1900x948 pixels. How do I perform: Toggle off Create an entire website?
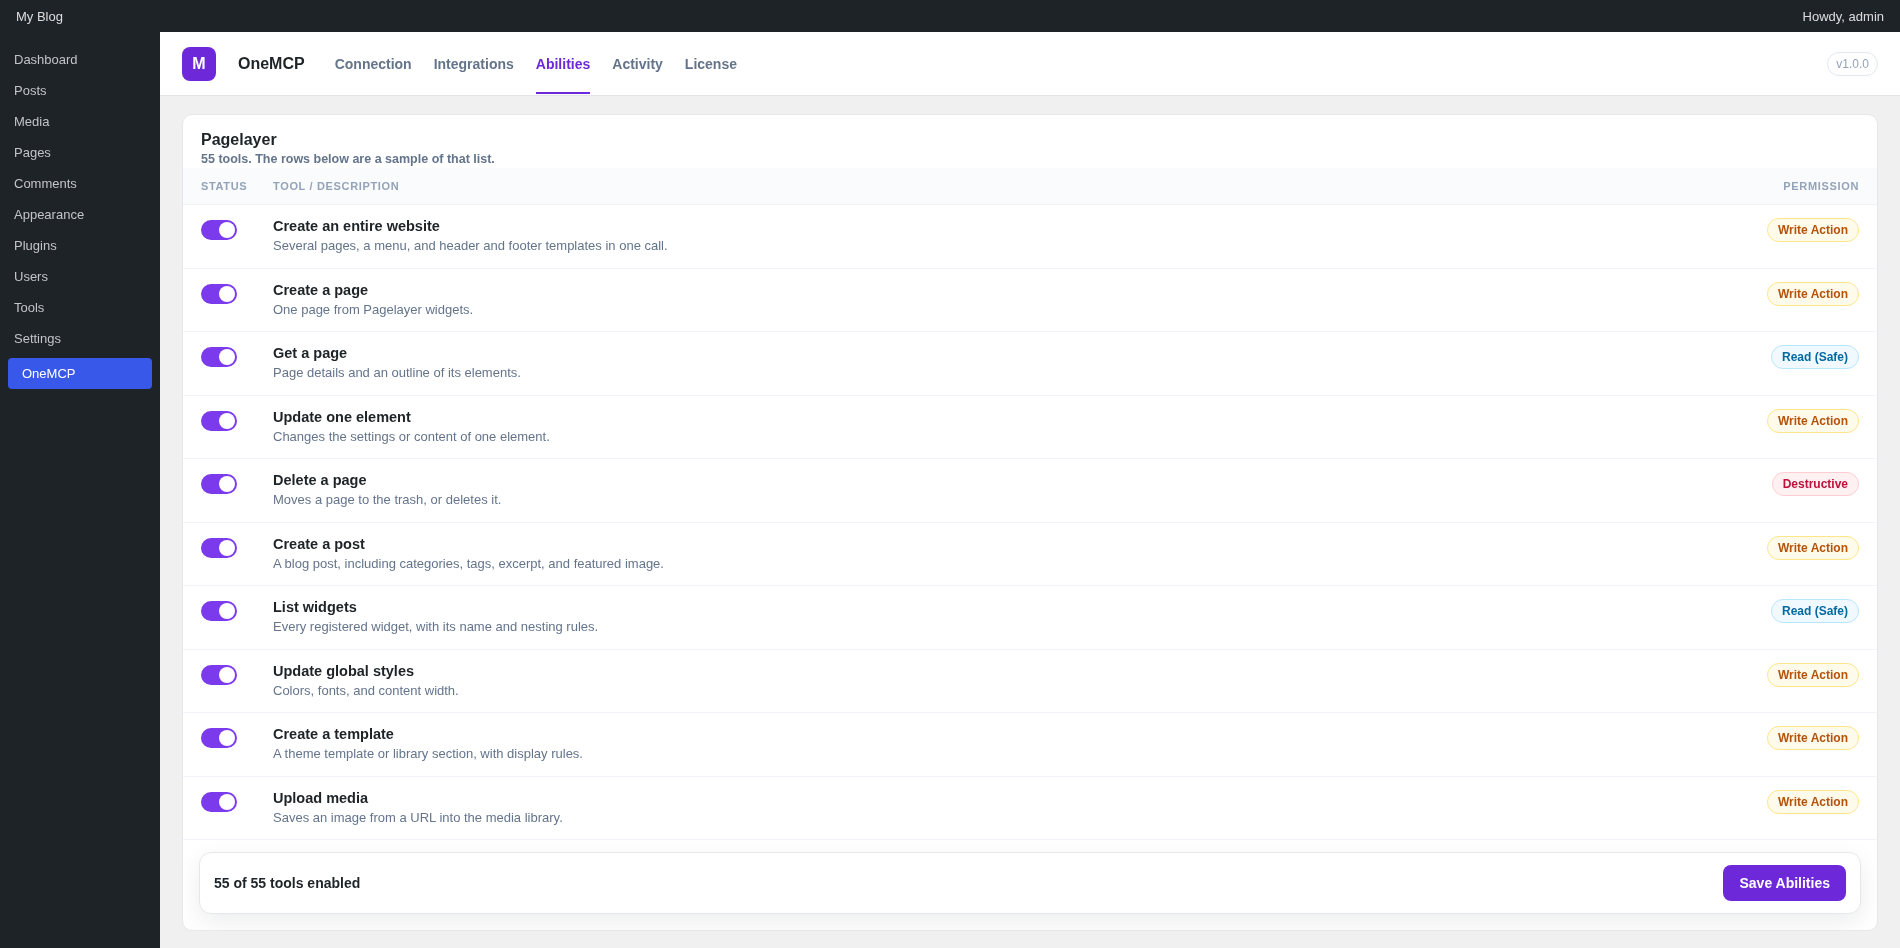point(219,230)
